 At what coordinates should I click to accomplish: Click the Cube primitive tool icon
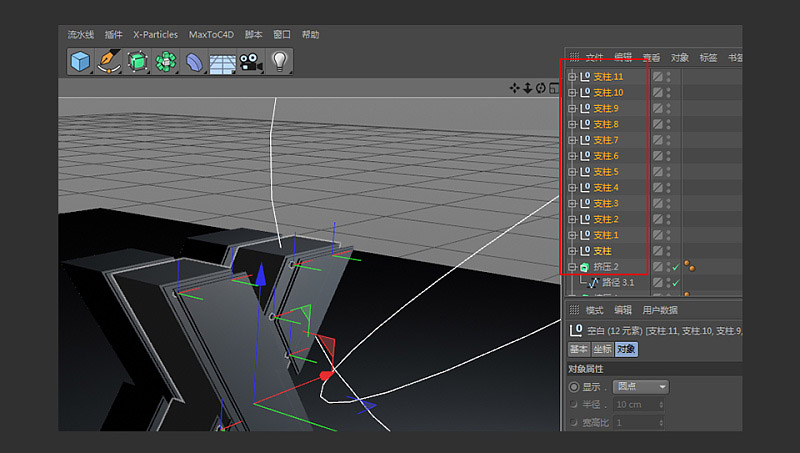coord(80,62)
